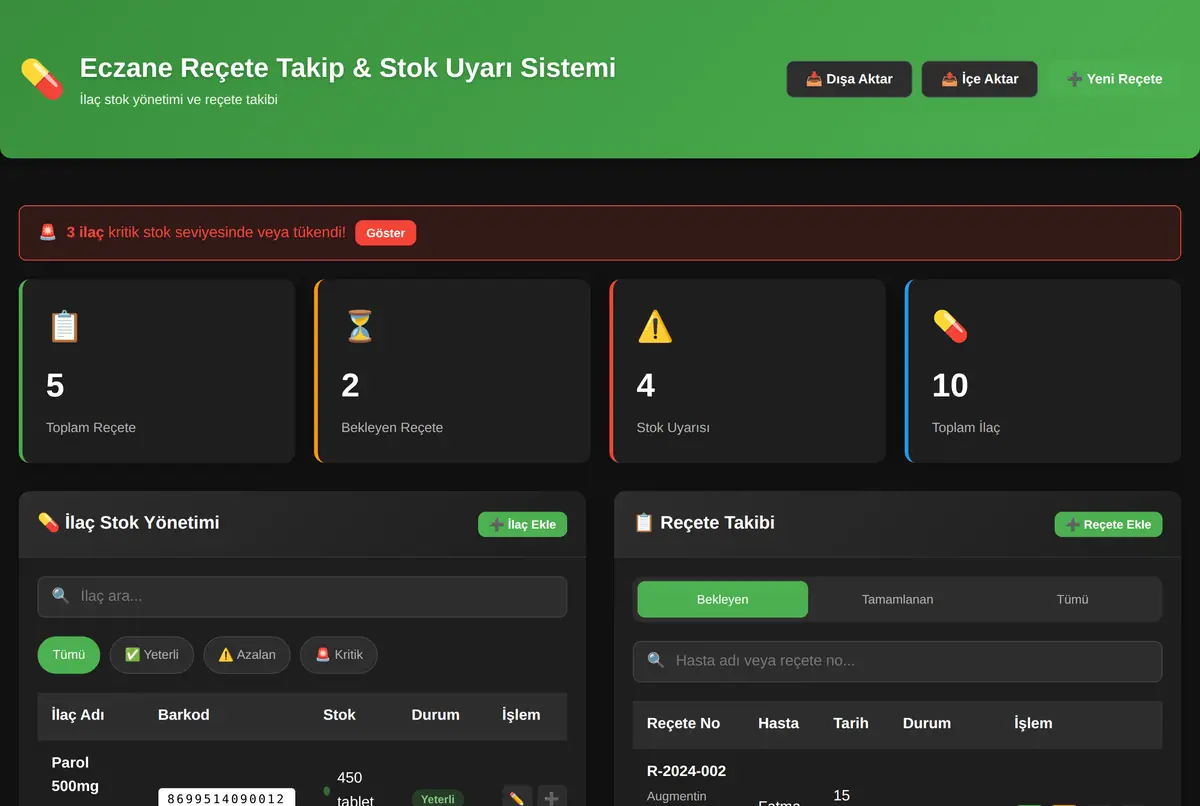
Task: Filter stock by Azalan chip
Action: tap(247, 655)
